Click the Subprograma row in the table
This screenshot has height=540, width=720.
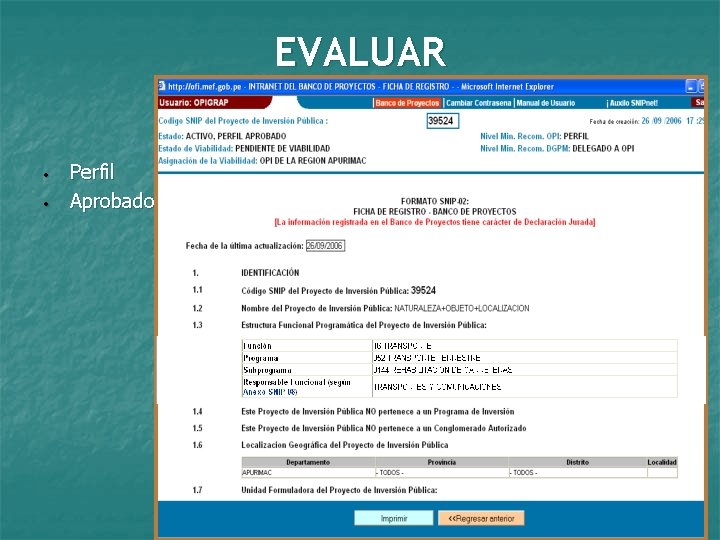(x=459, y=370)
